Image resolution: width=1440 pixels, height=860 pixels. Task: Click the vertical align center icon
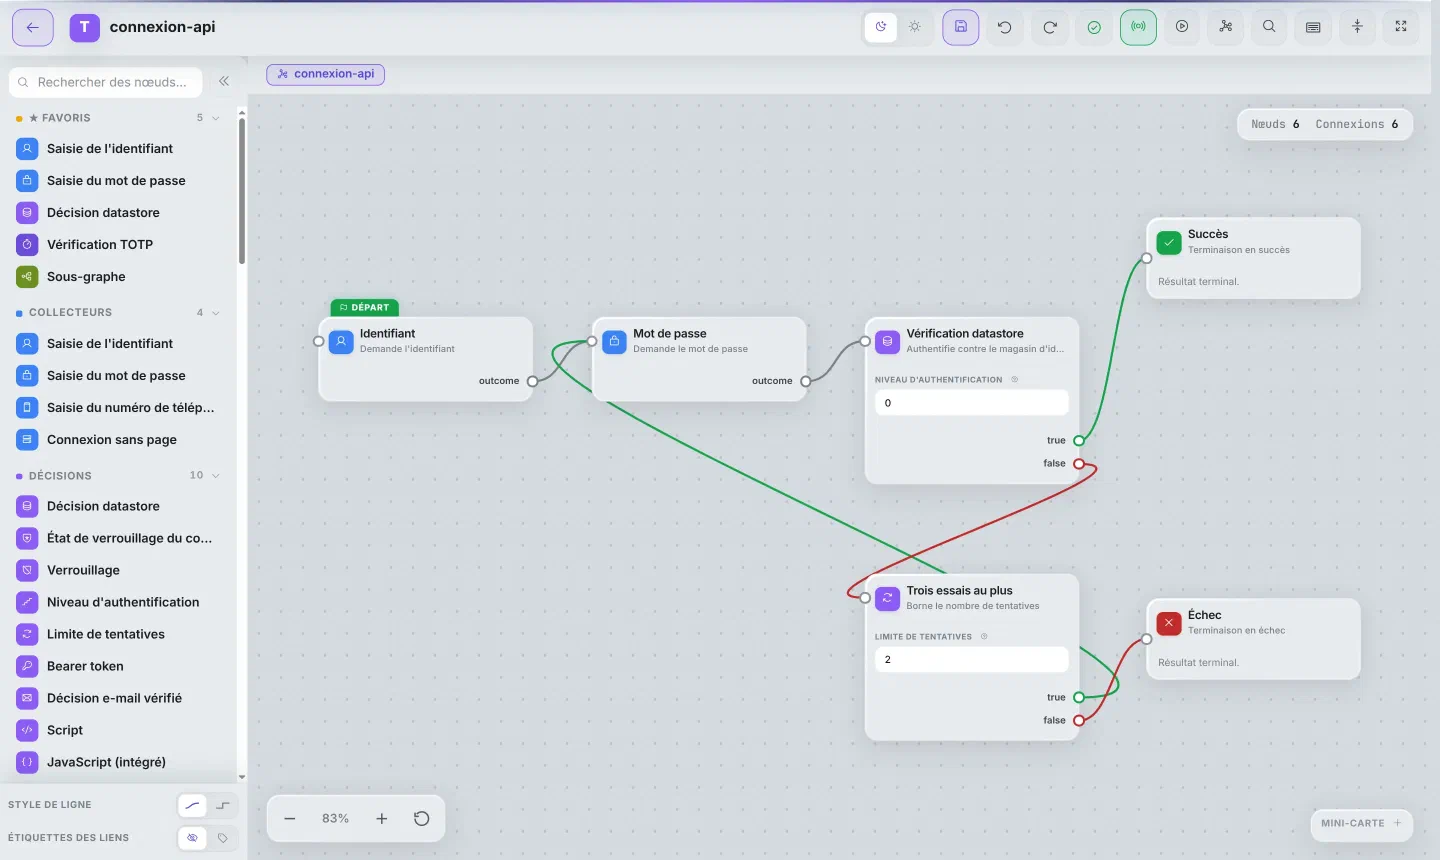1357,27
